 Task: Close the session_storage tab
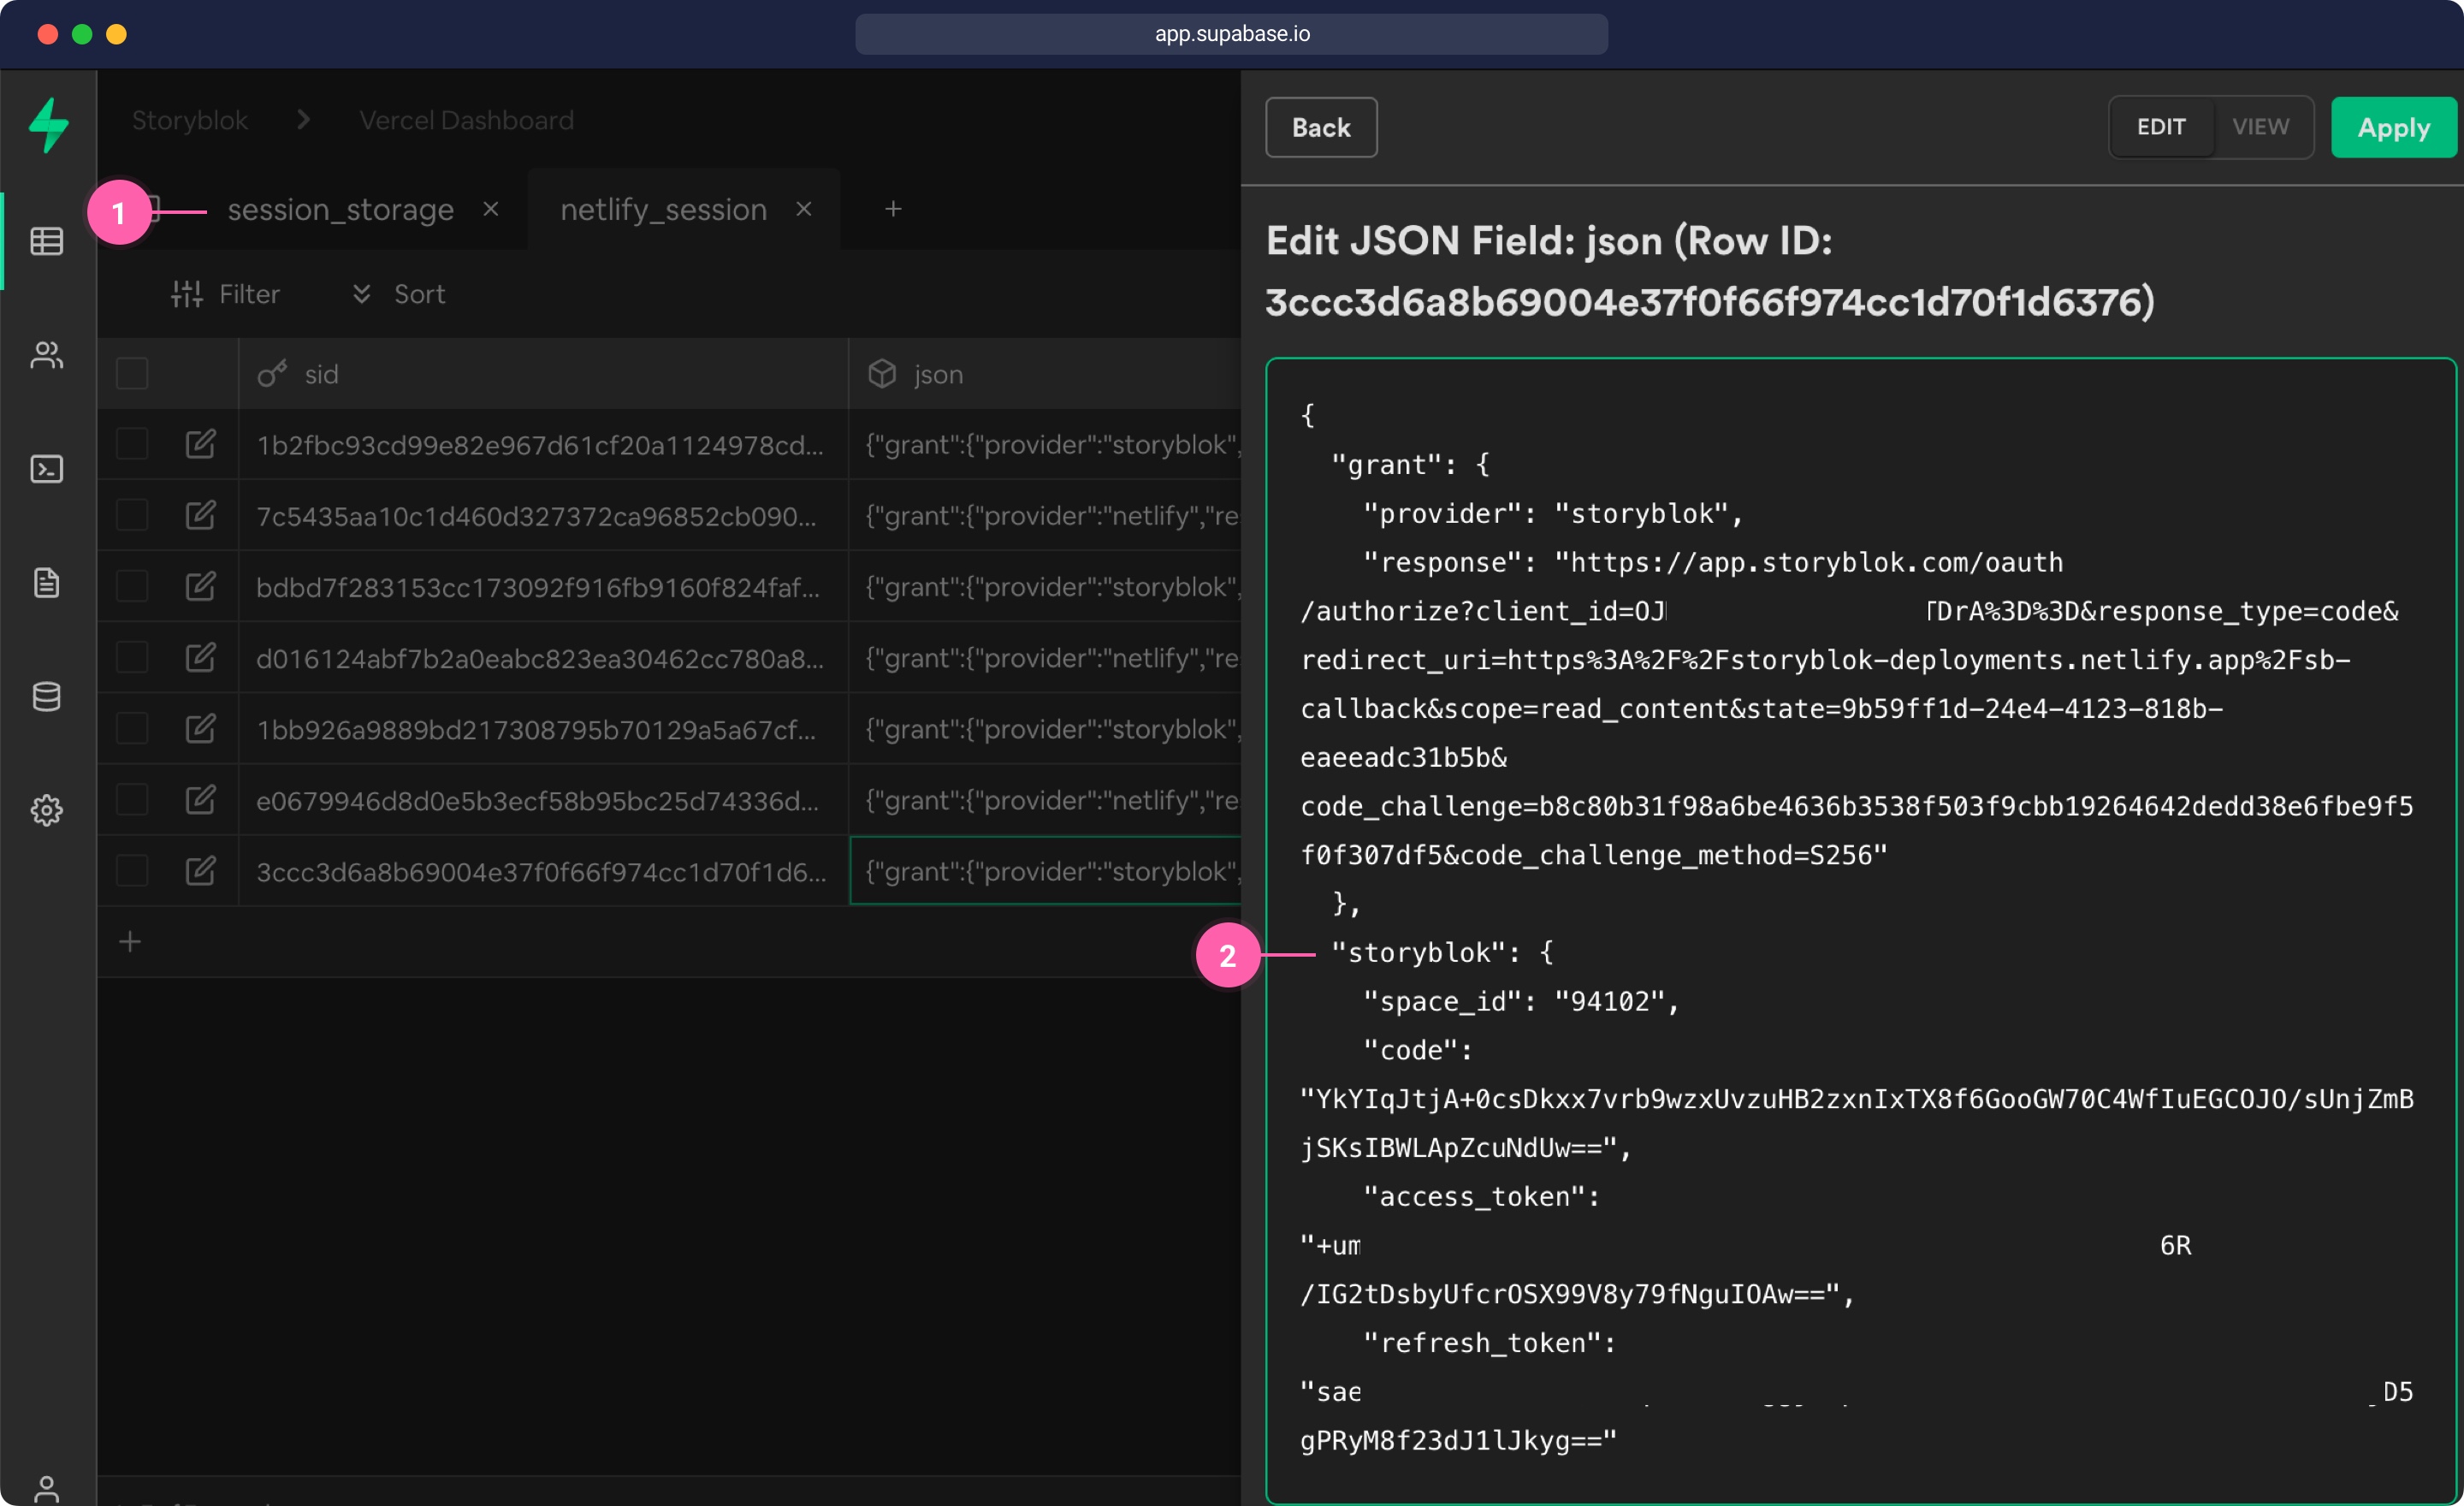tap(490, 209)
